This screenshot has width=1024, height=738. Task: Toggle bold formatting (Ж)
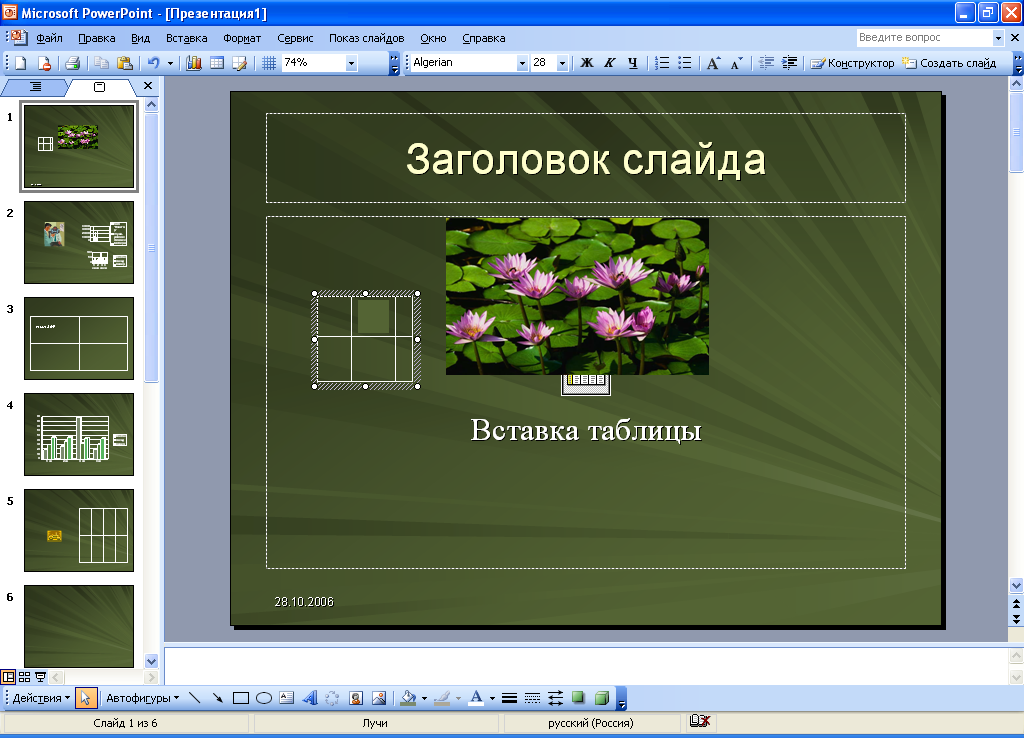pyautogui.click(x=586, y=63)
